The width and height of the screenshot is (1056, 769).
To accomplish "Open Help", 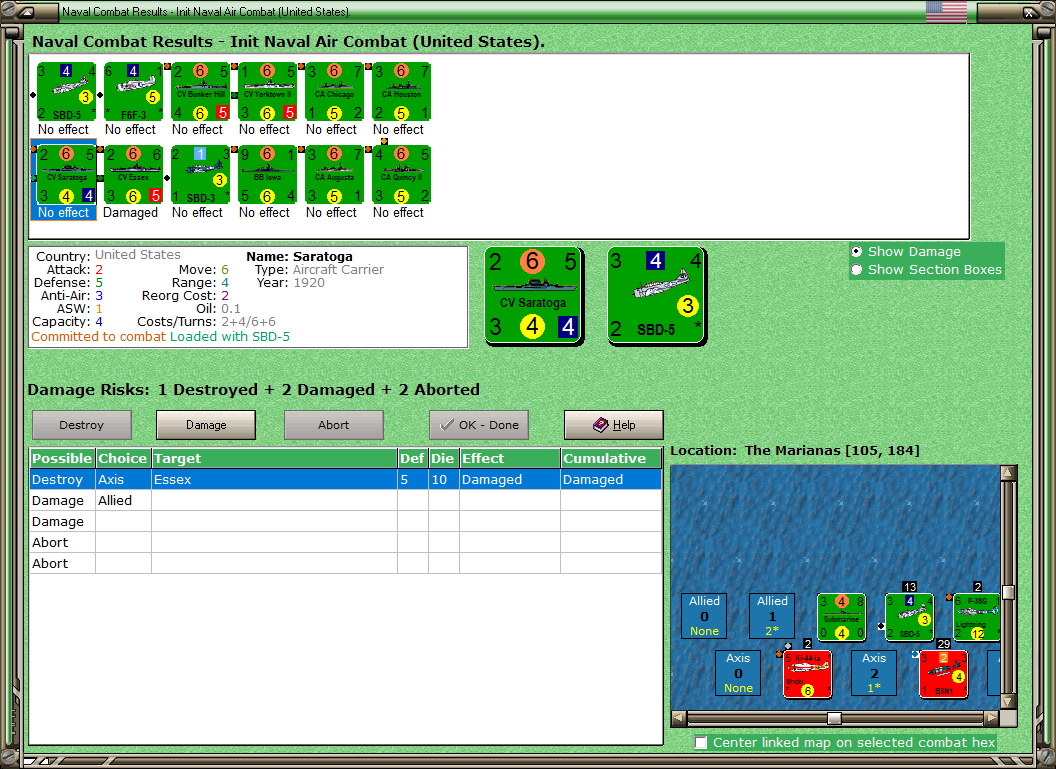I will 614,425.
